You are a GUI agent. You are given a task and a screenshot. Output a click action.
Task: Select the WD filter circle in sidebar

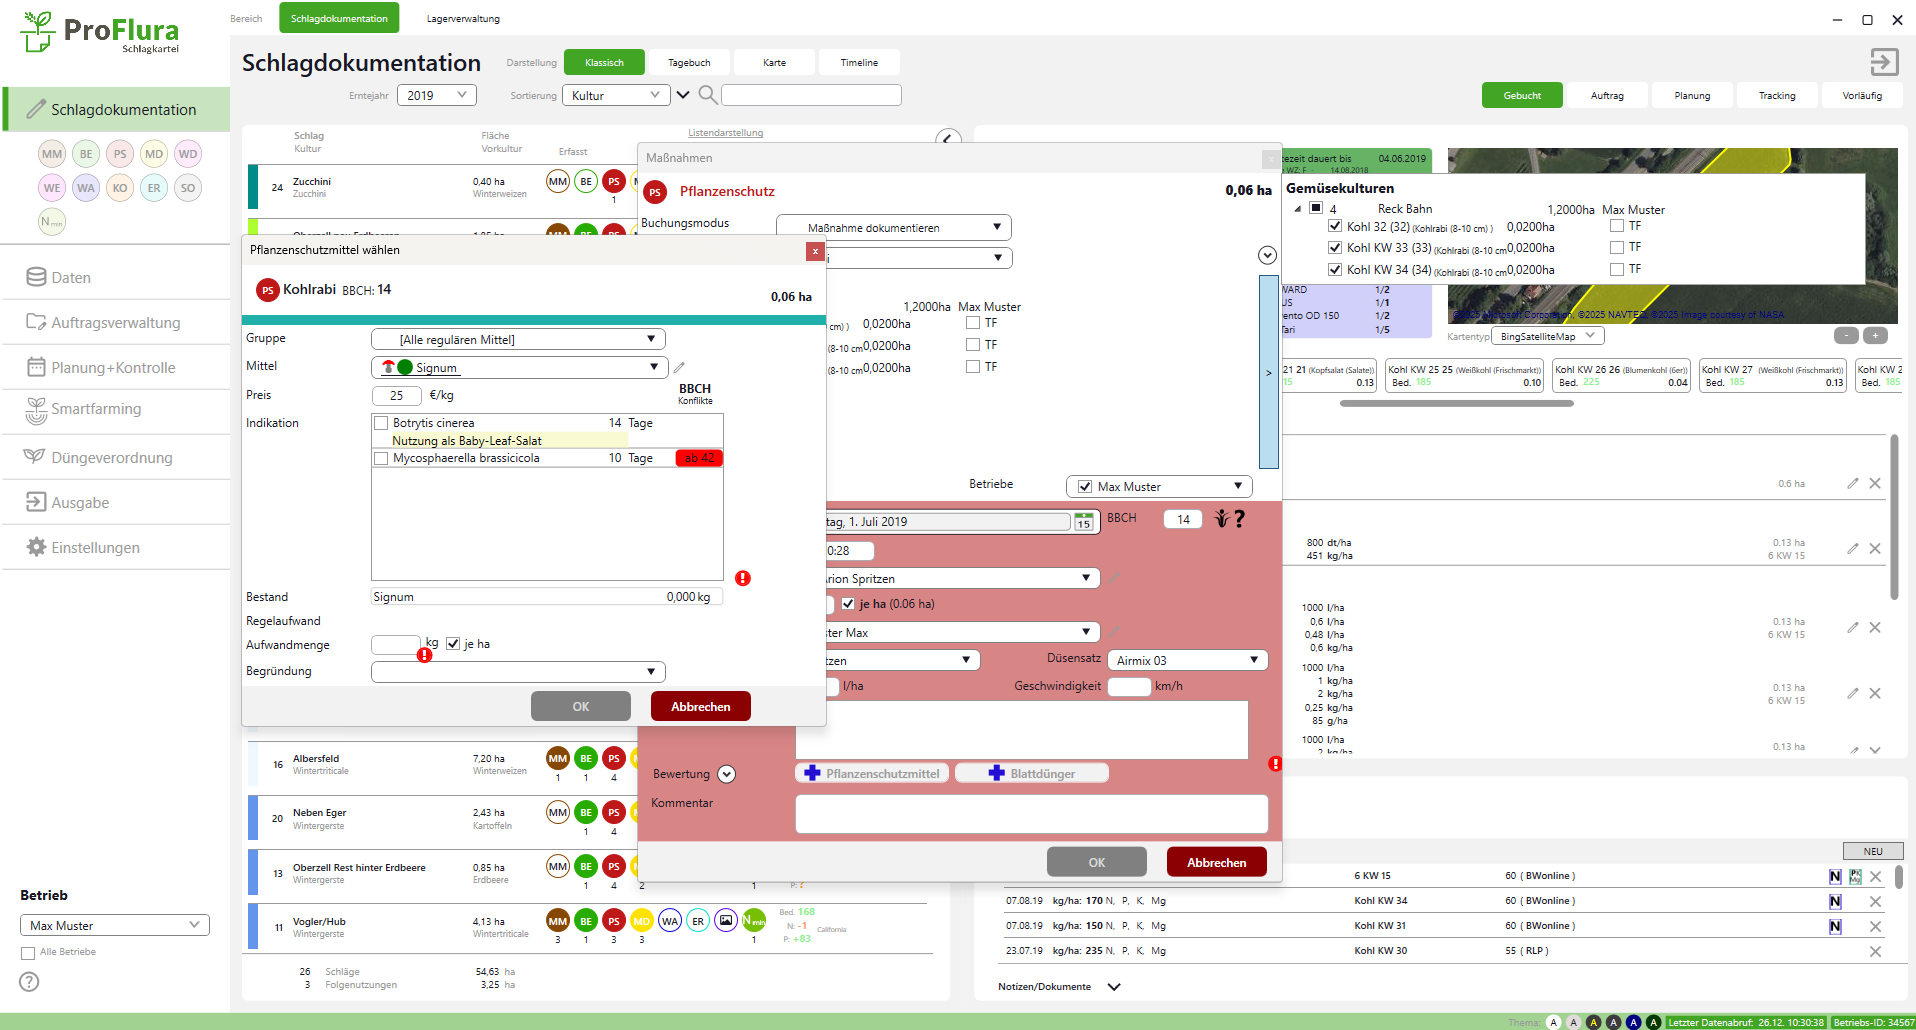188,154
